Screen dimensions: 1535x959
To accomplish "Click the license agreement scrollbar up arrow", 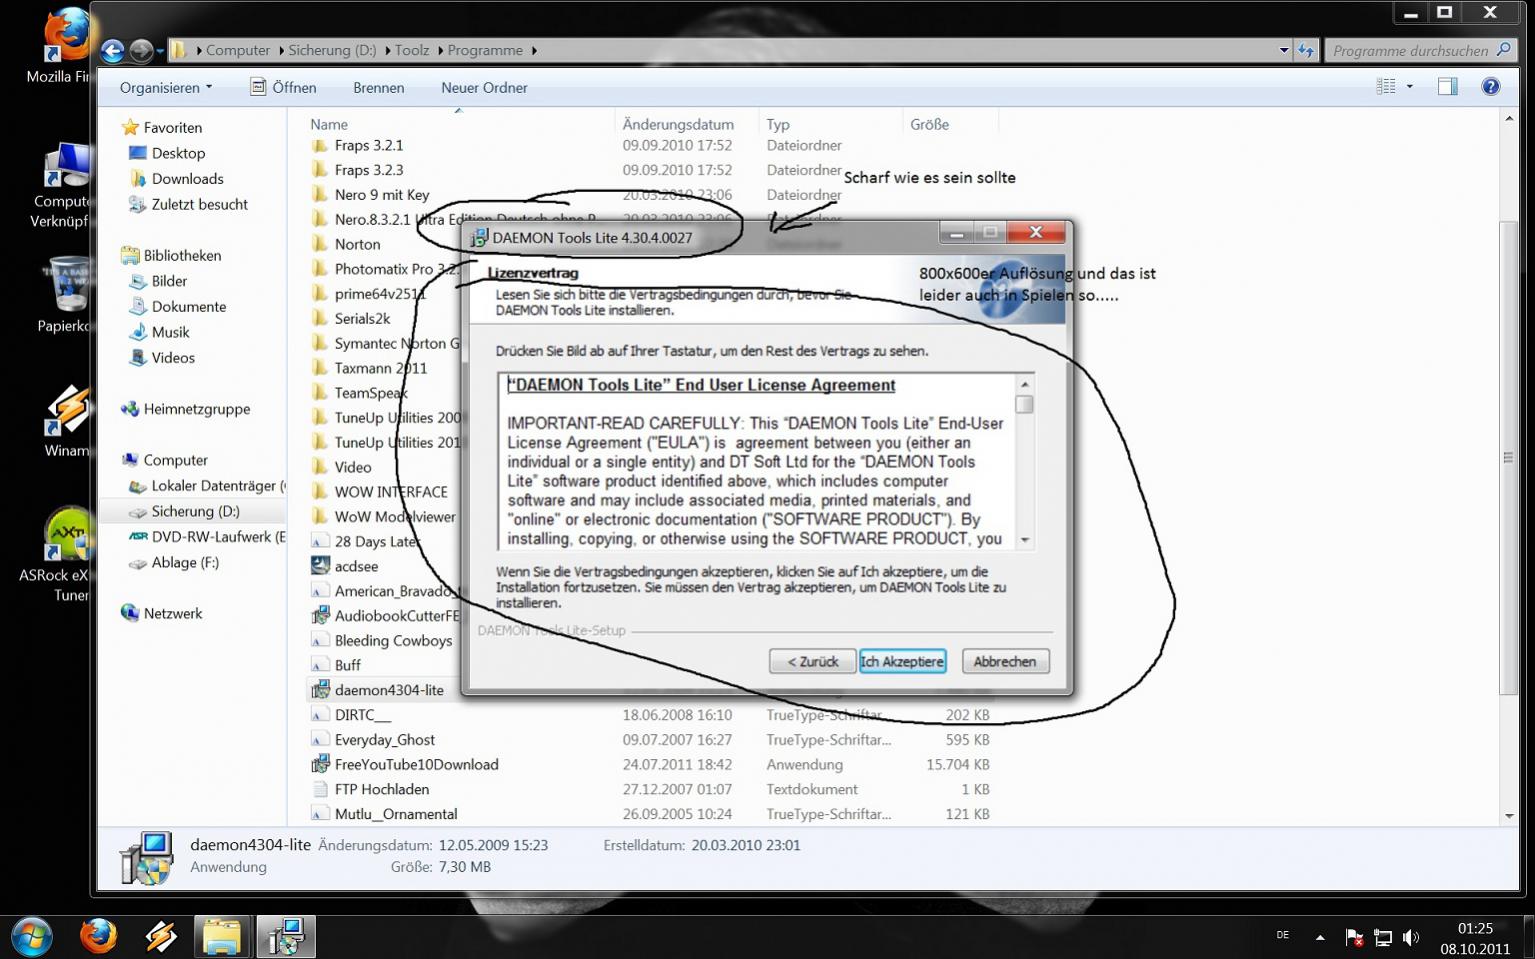I will click(1024, 384).
